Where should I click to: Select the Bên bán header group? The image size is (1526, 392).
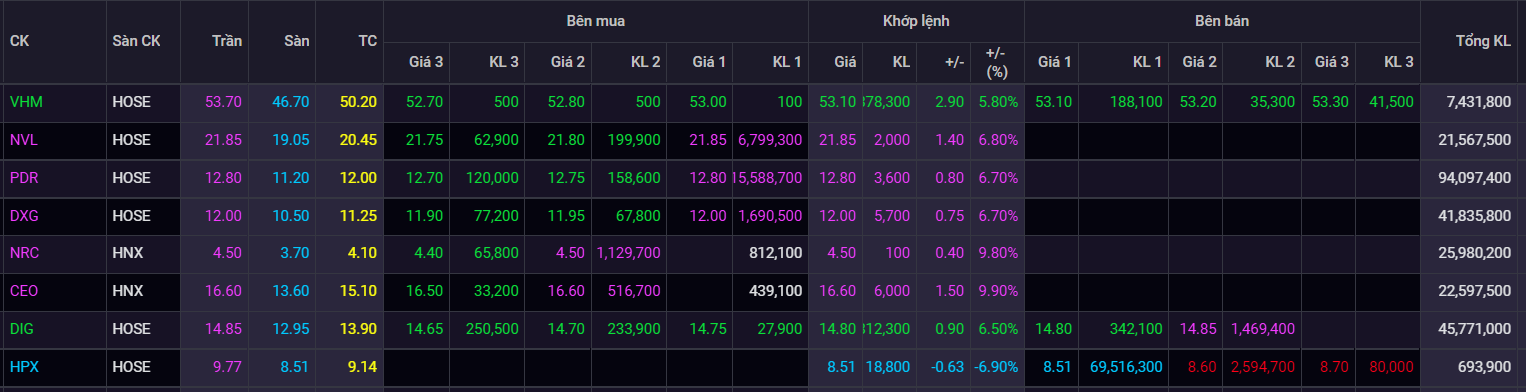click(1222, 20)
